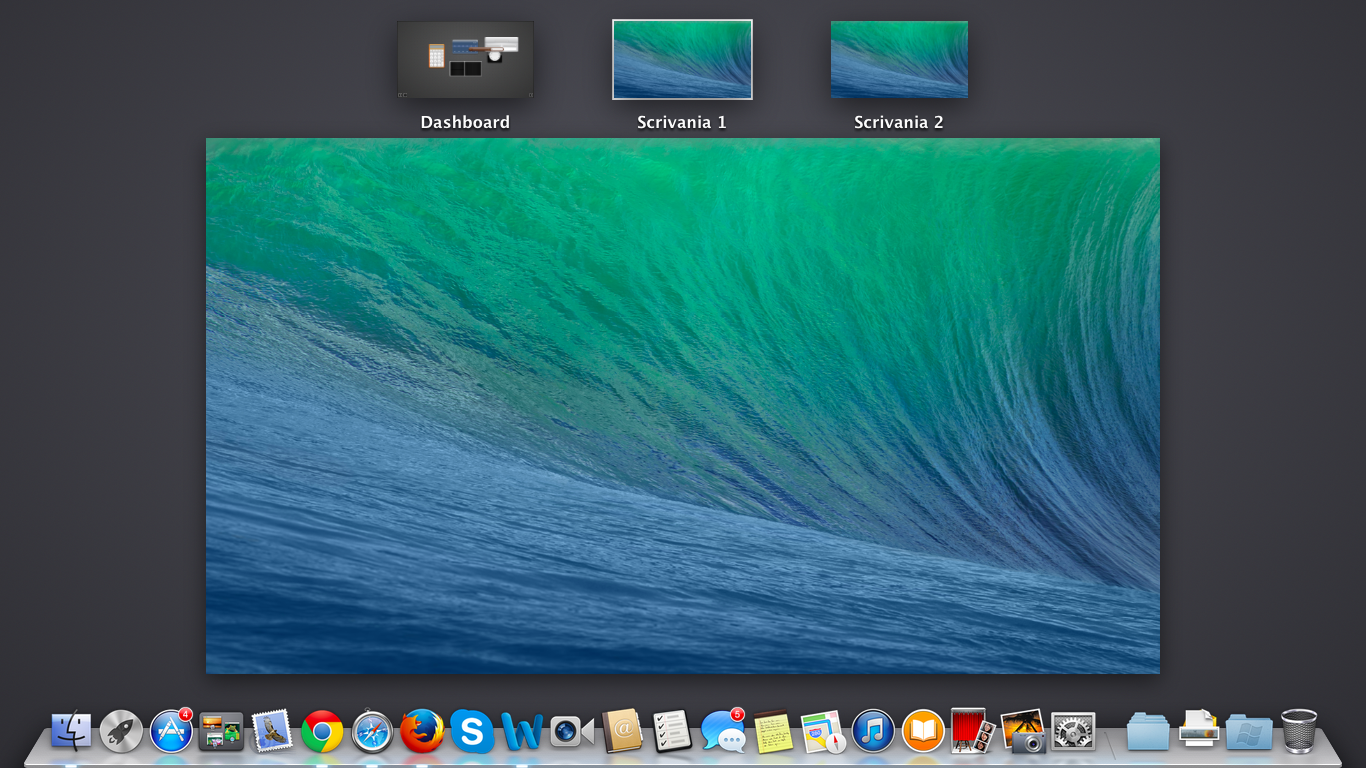Click the Mail stamp icon

click(x=271, y=731)
